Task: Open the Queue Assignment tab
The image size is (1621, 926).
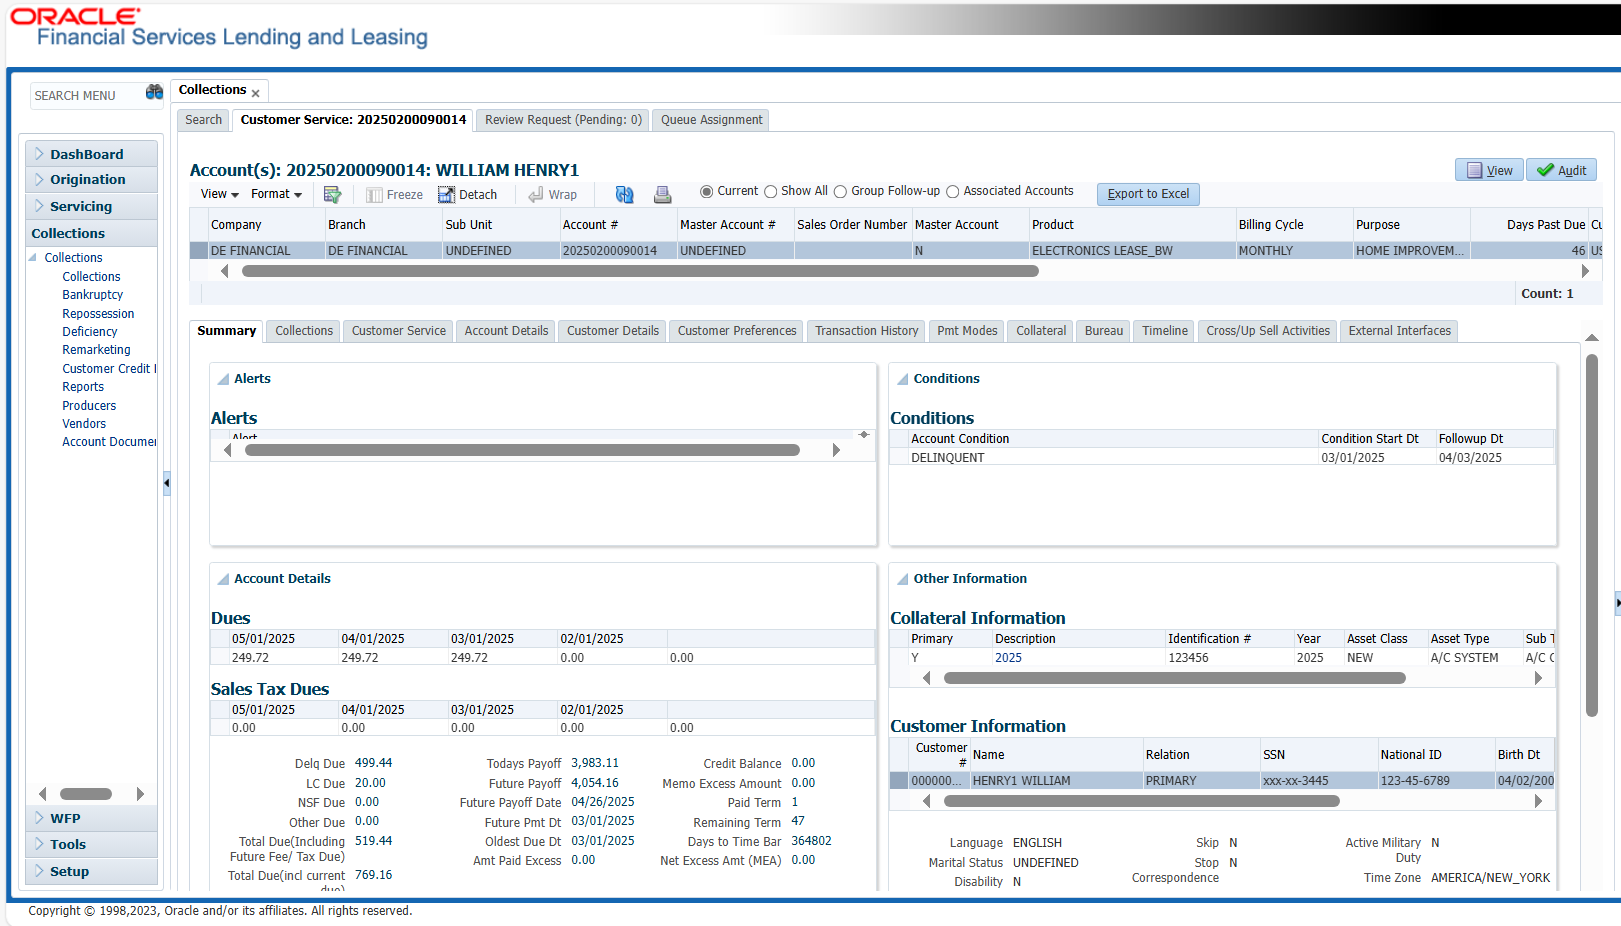Action: click(x=711, y=120)
